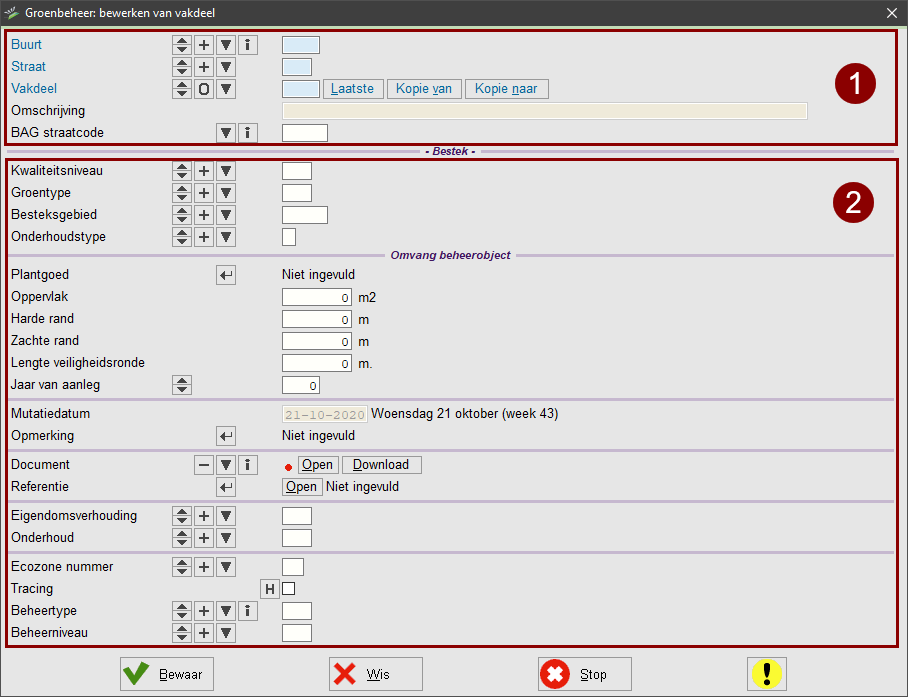Click the Oppervlak input field
Image resolution: width=908 pixels, height=697 pixels.
tap(316, 297)
